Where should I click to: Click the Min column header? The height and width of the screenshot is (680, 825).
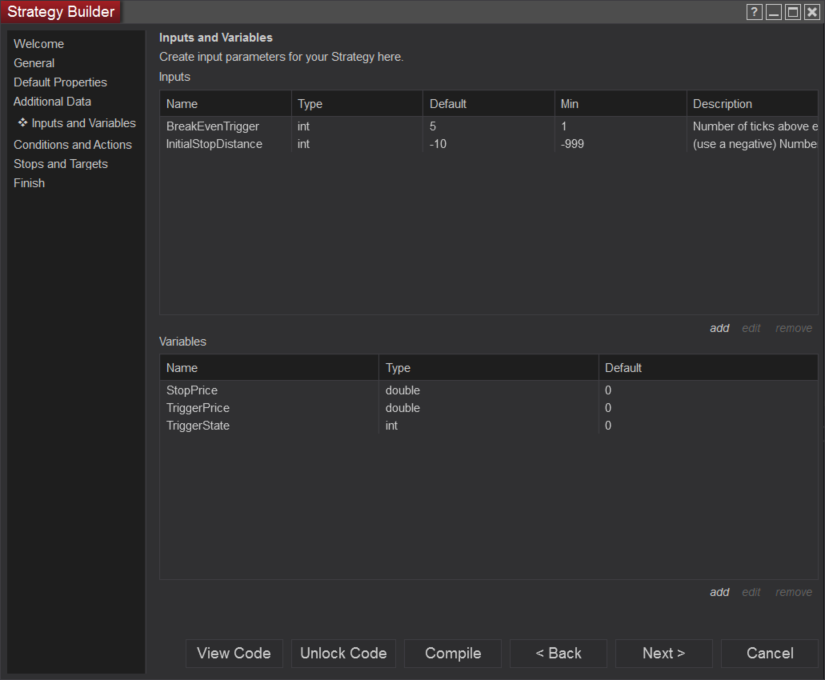621,104
